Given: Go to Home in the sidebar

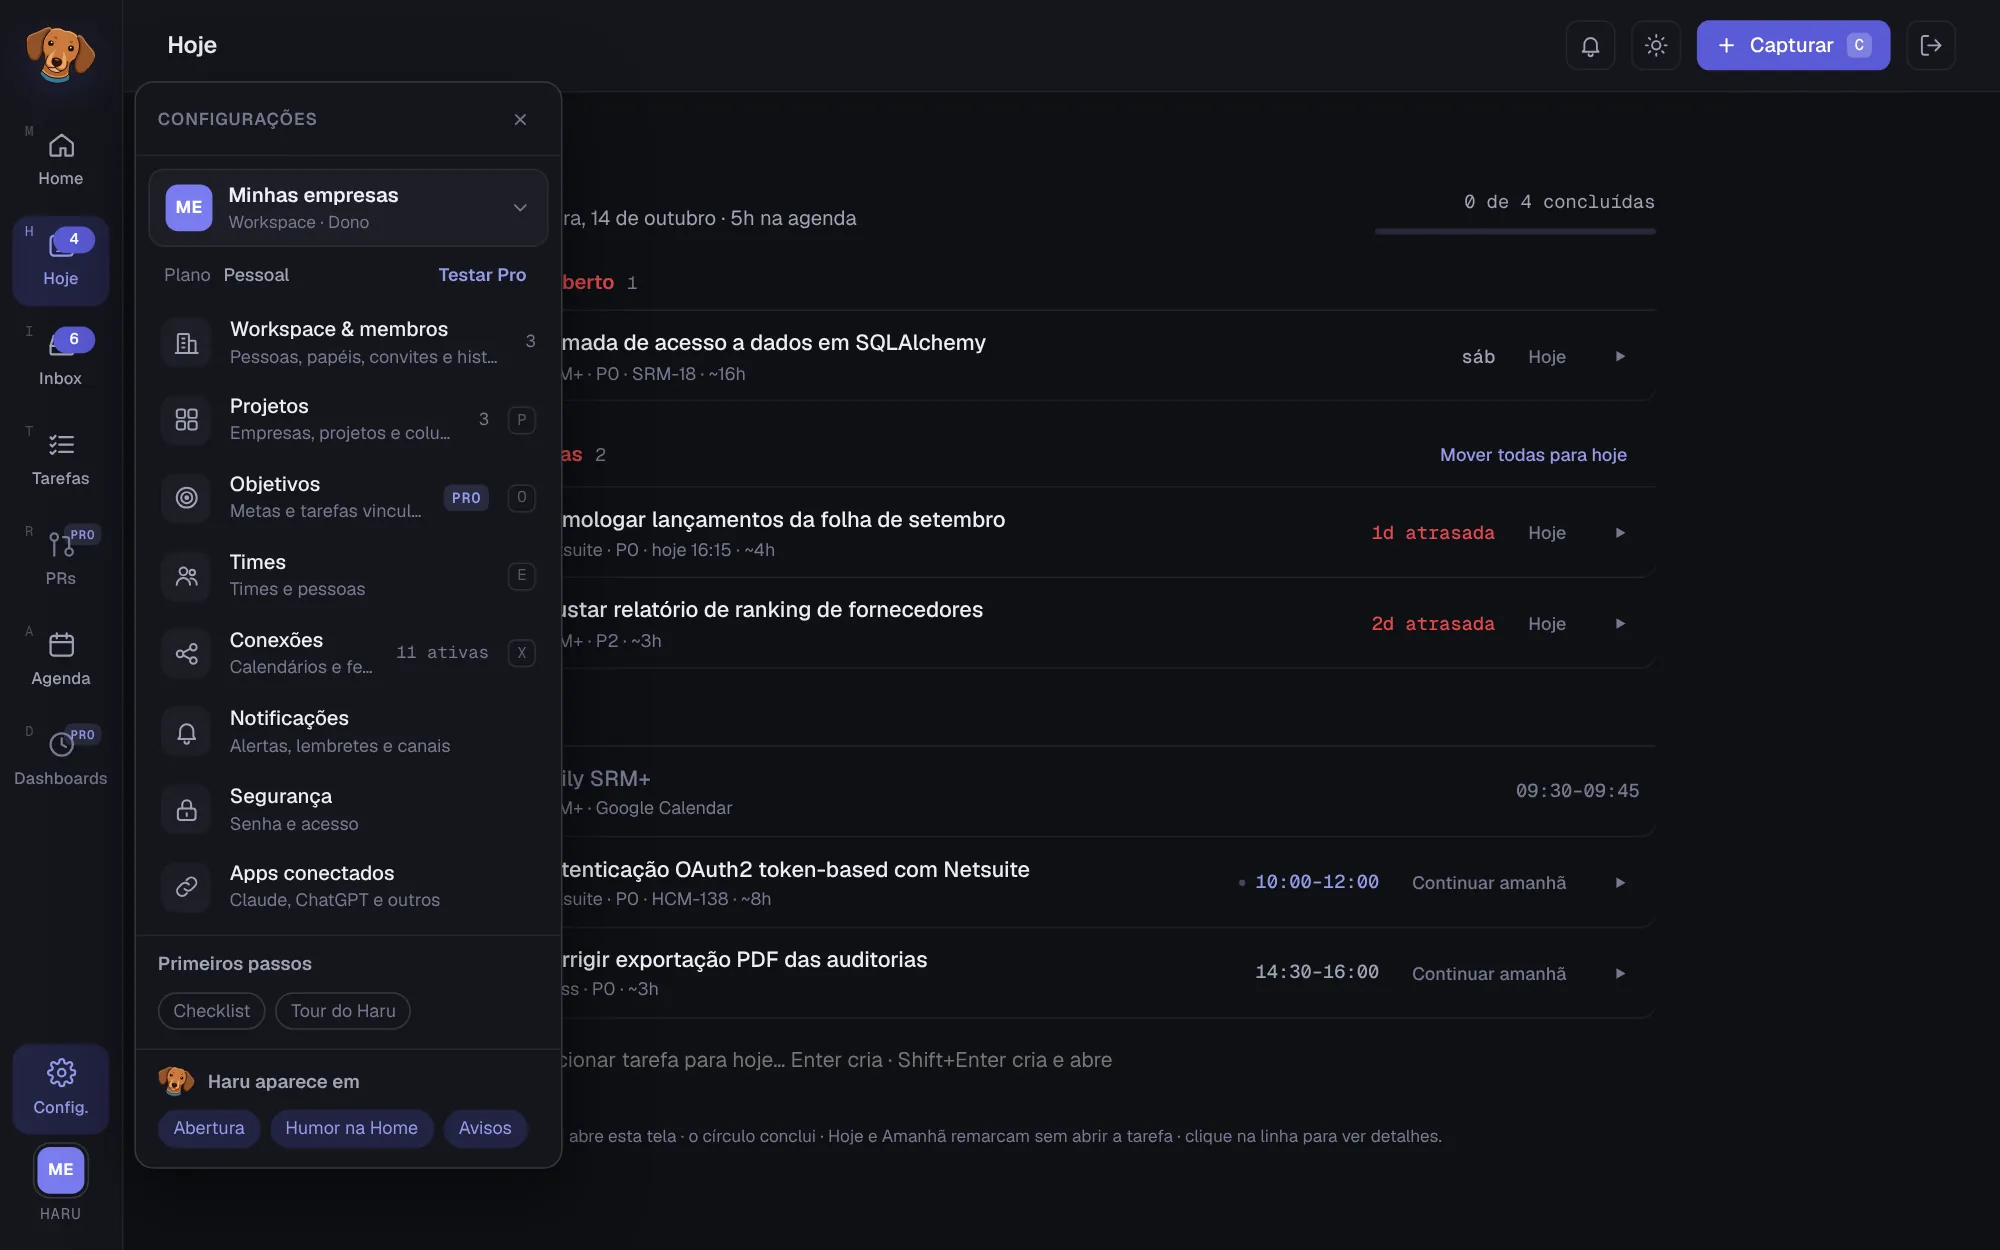Looking at the screenshot, I should tap(61, 160).
